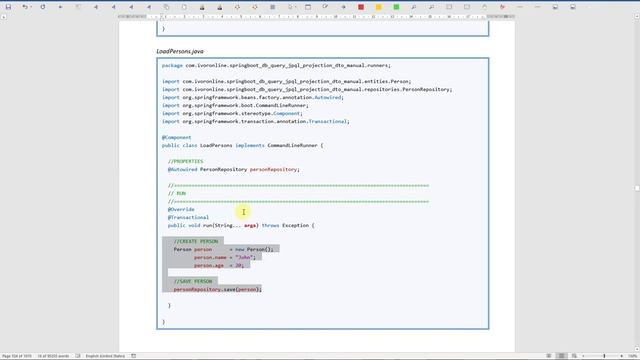This screenshot has height=360, width=640.
Task: Click the English (United States) language indicator
Action: [x=105, y=356]
